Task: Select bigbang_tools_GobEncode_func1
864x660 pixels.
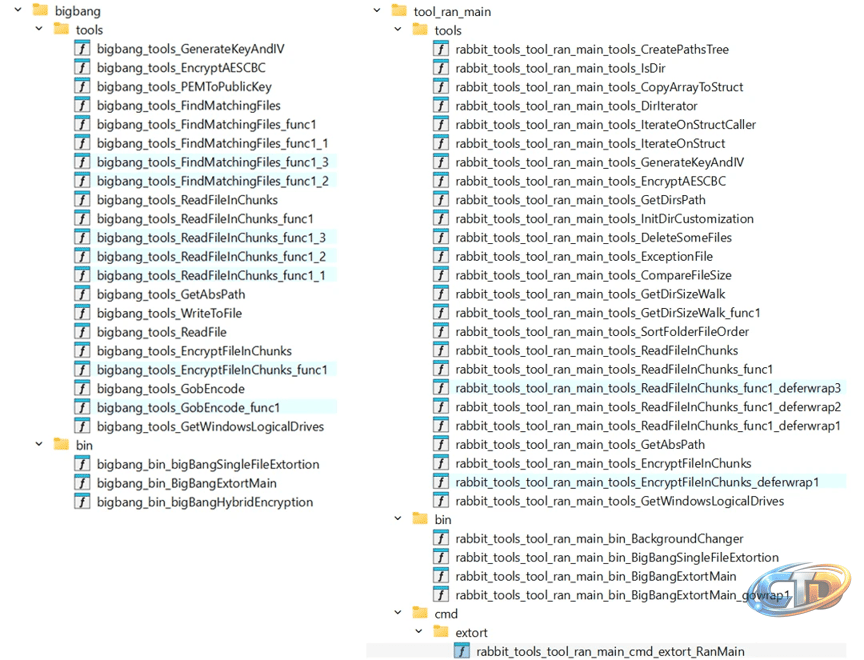Action: tap(188, 407)
